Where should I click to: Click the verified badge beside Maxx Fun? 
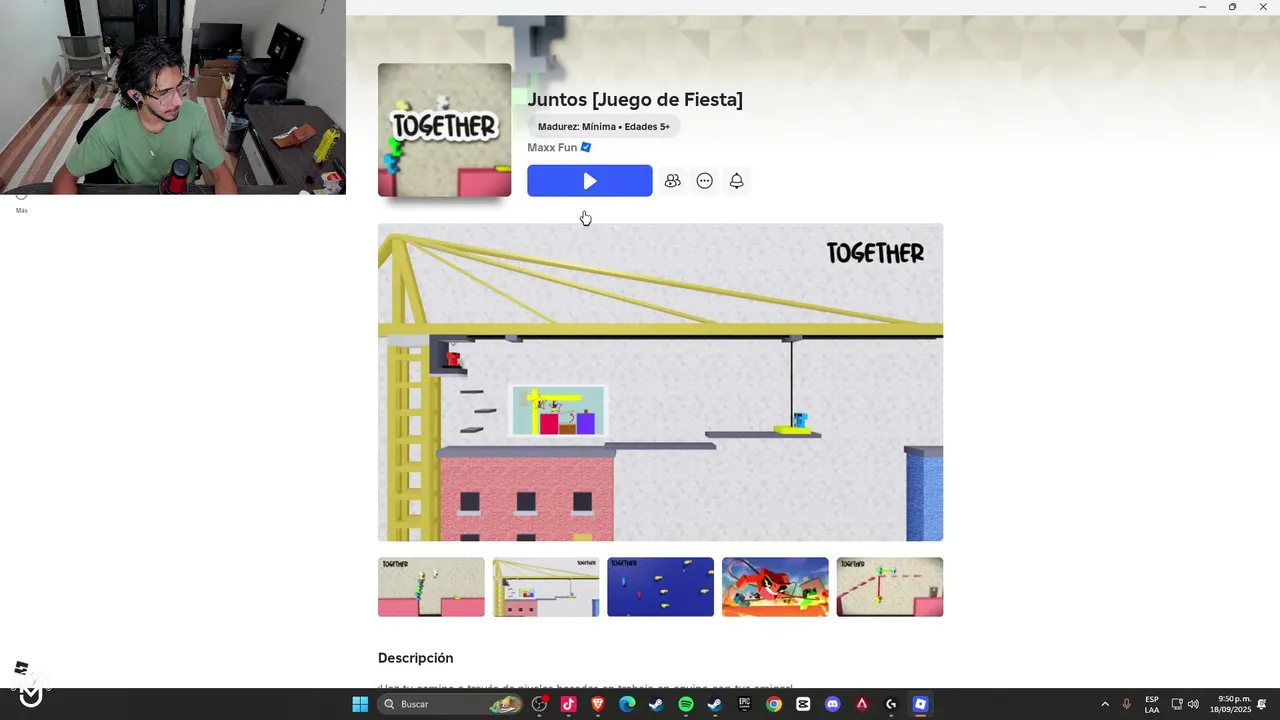[586, 147]
